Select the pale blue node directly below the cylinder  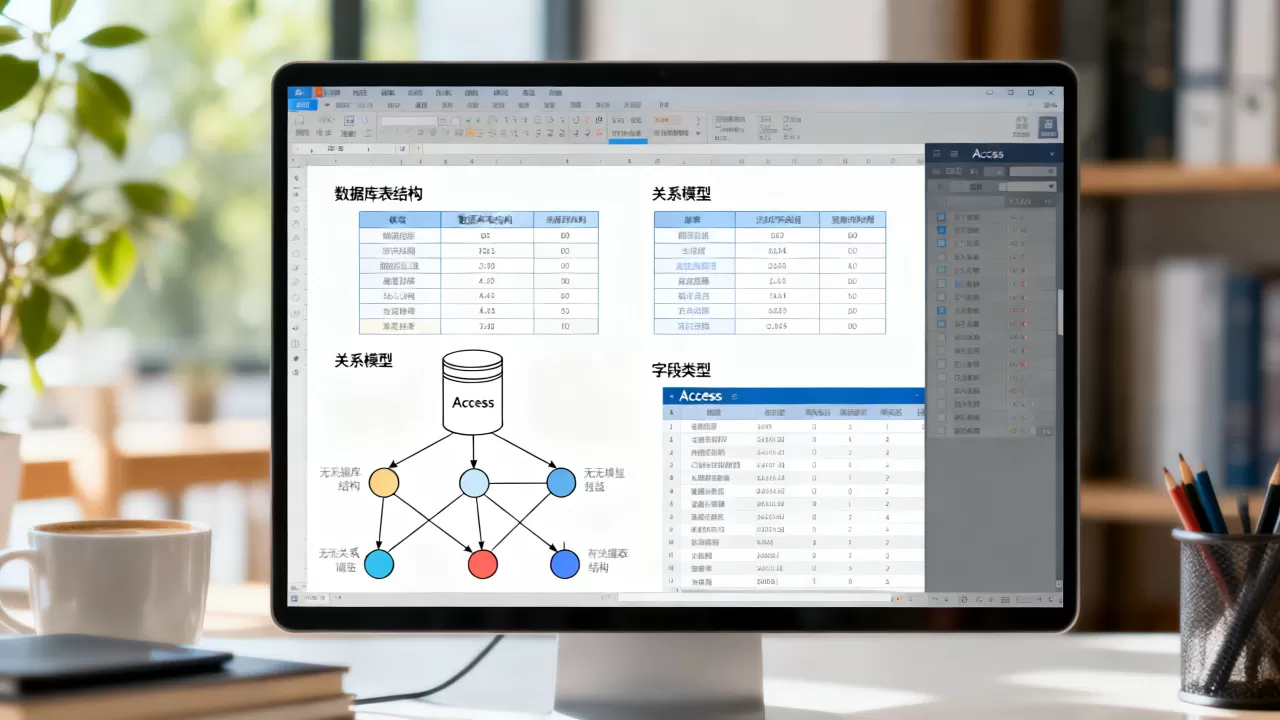pyautogui.click(x=474, y=483)
